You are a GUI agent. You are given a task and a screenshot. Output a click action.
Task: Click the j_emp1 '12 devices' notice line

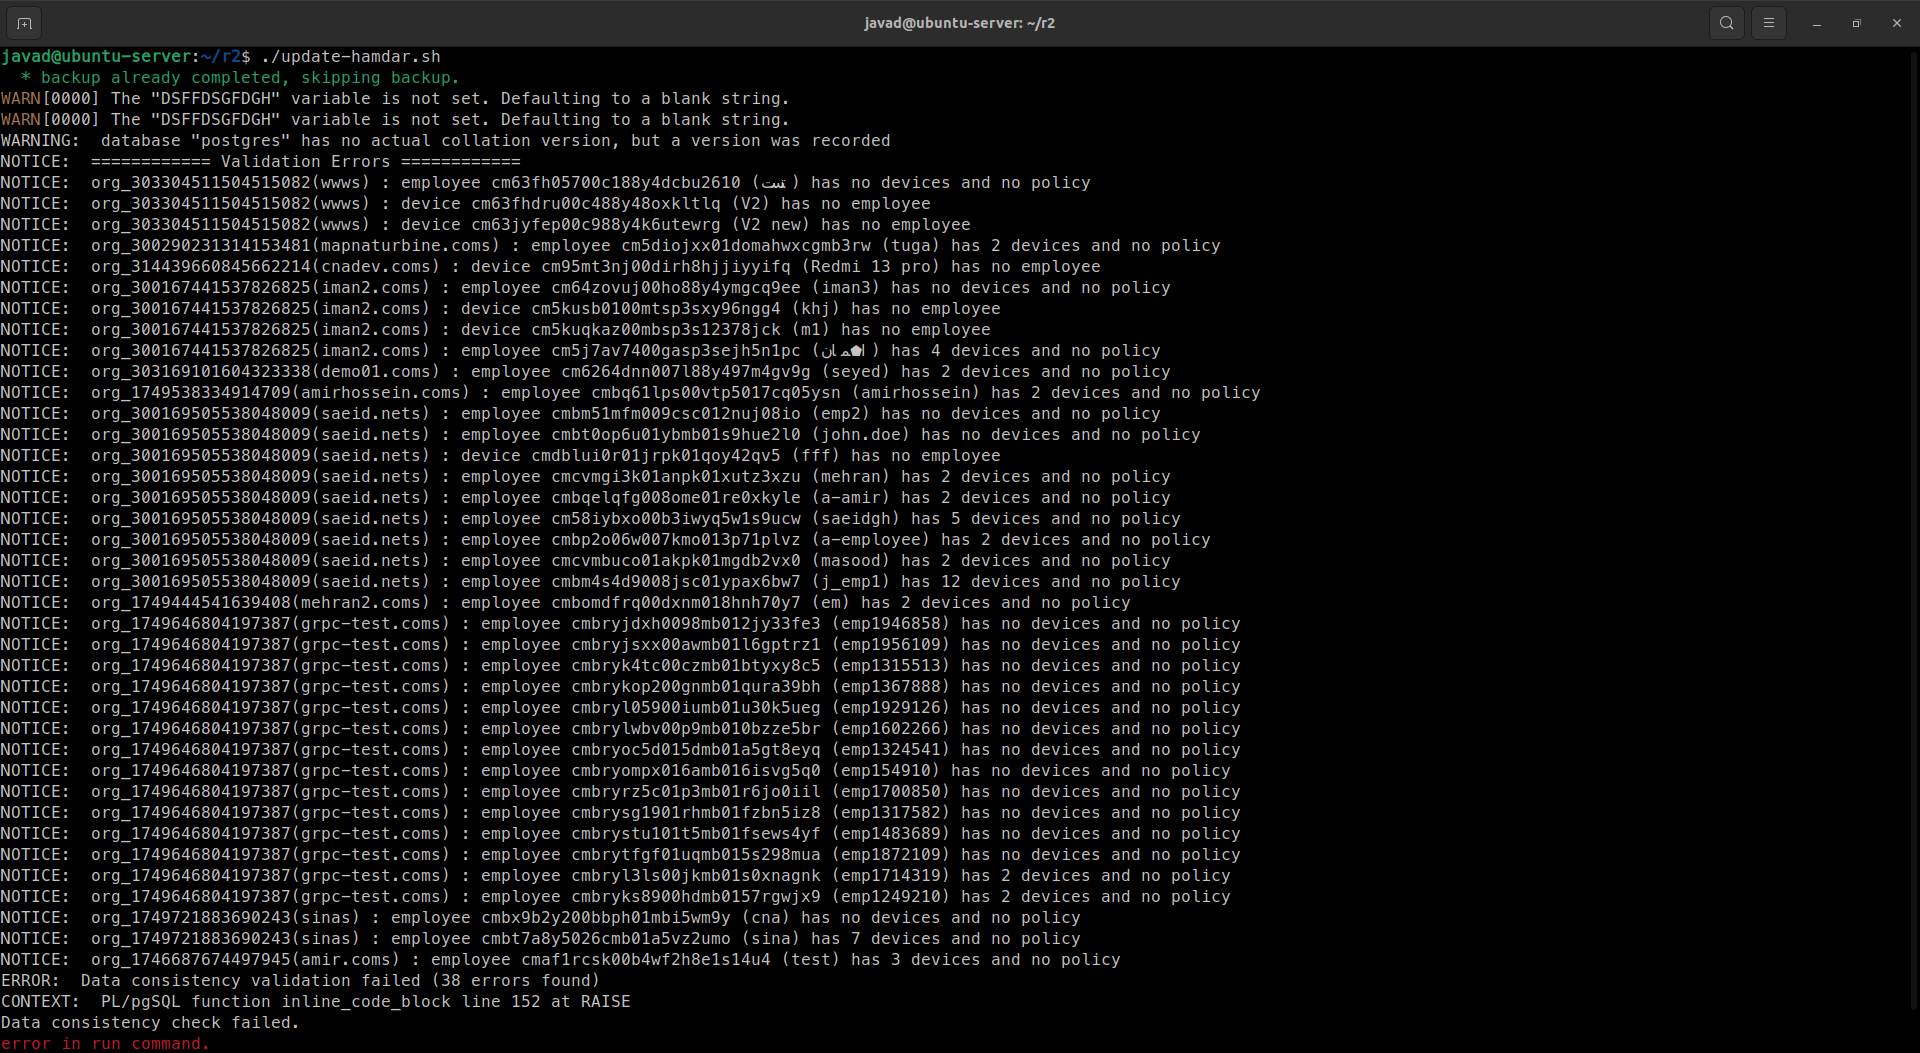click(x=590, y=582)
